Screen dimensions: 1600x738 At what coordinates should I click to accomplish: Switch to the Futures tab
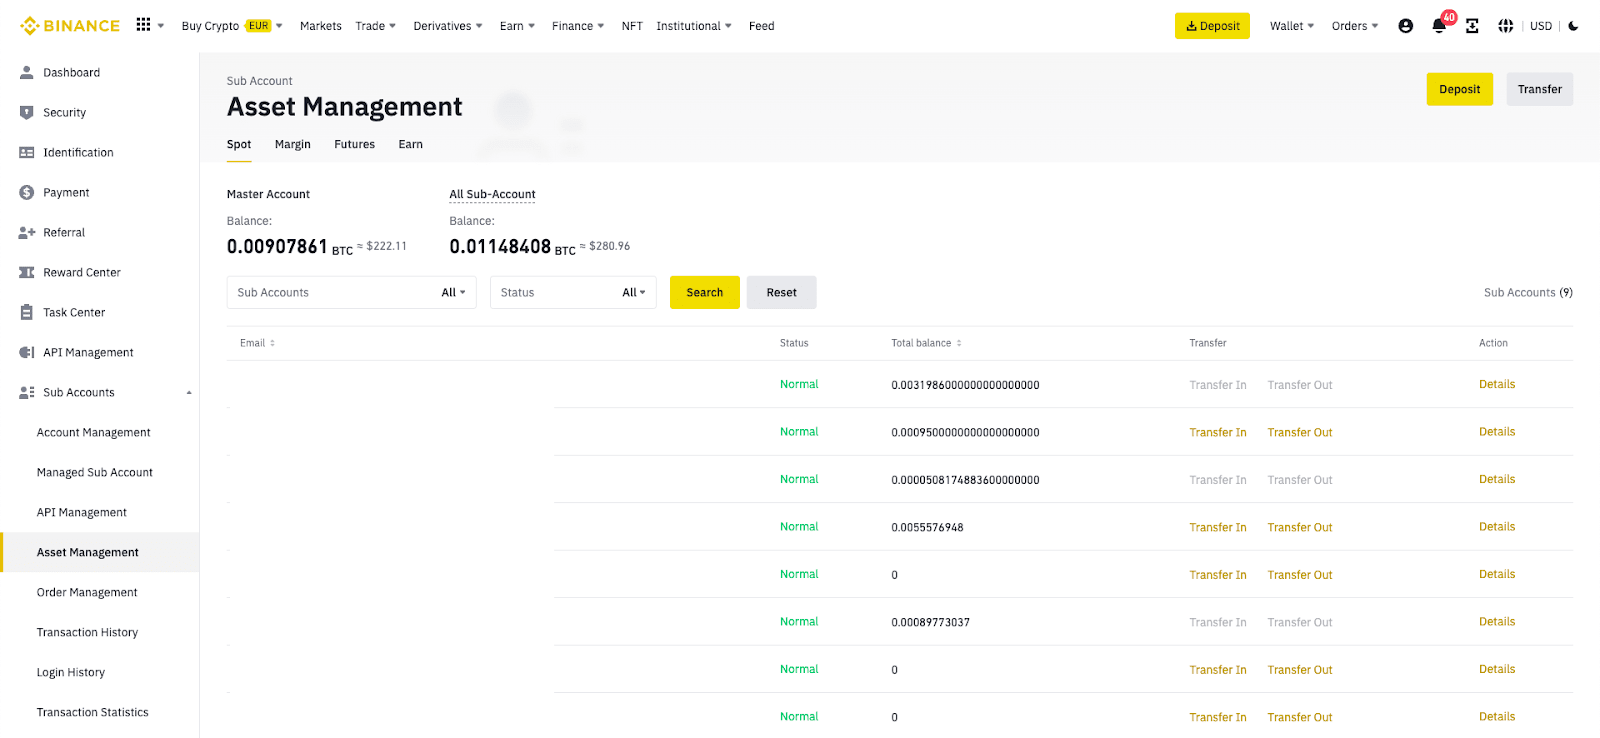[x=354, y=145]
